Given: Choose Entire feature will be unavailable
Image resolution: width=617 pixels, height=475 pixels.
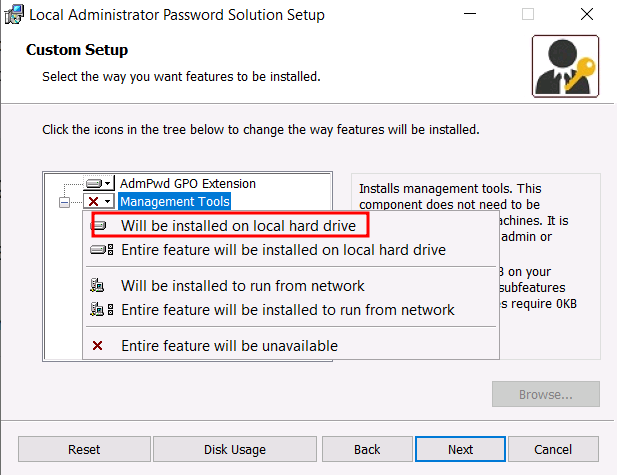Looking at the screenshot, I should 229,346.
